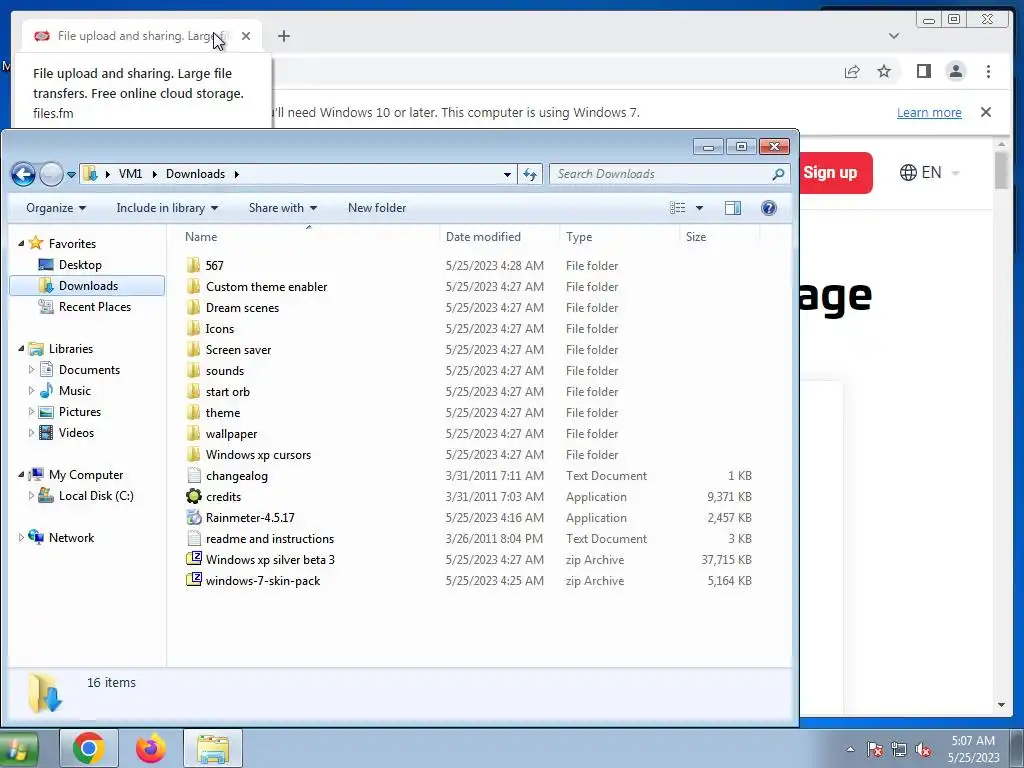Click the Explorer Back arrow button
1024x768 pixels.
pyautogui.click(x=24, y=174)
